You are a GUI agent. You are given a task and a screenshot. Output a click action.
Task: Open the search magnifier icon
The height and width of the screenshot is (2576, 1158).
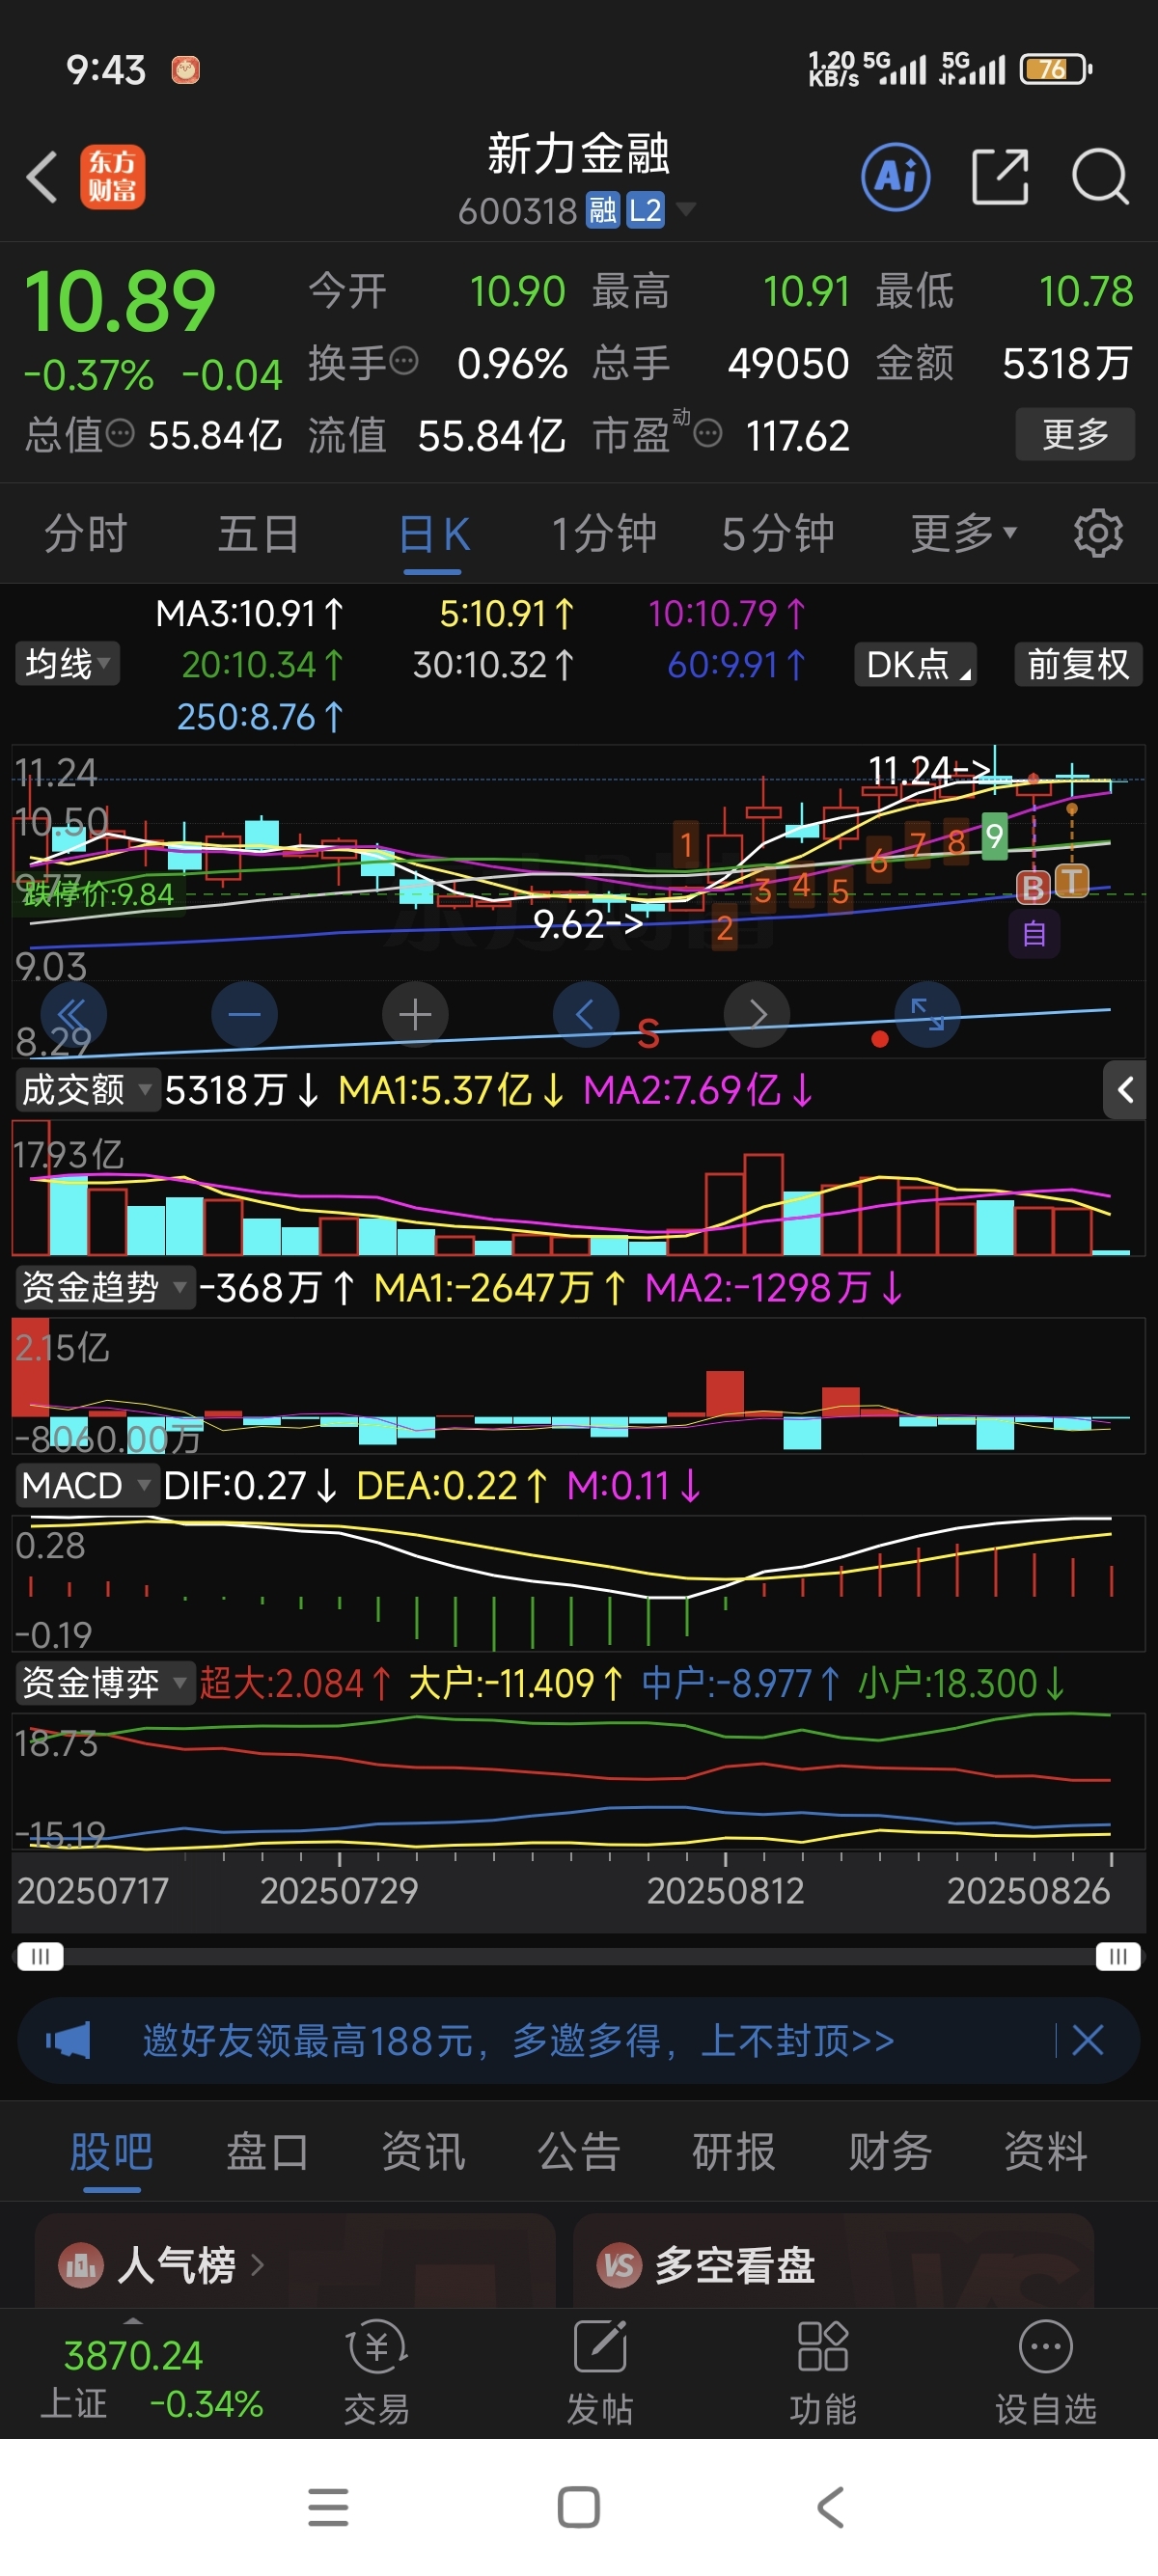click(1100, 177)
